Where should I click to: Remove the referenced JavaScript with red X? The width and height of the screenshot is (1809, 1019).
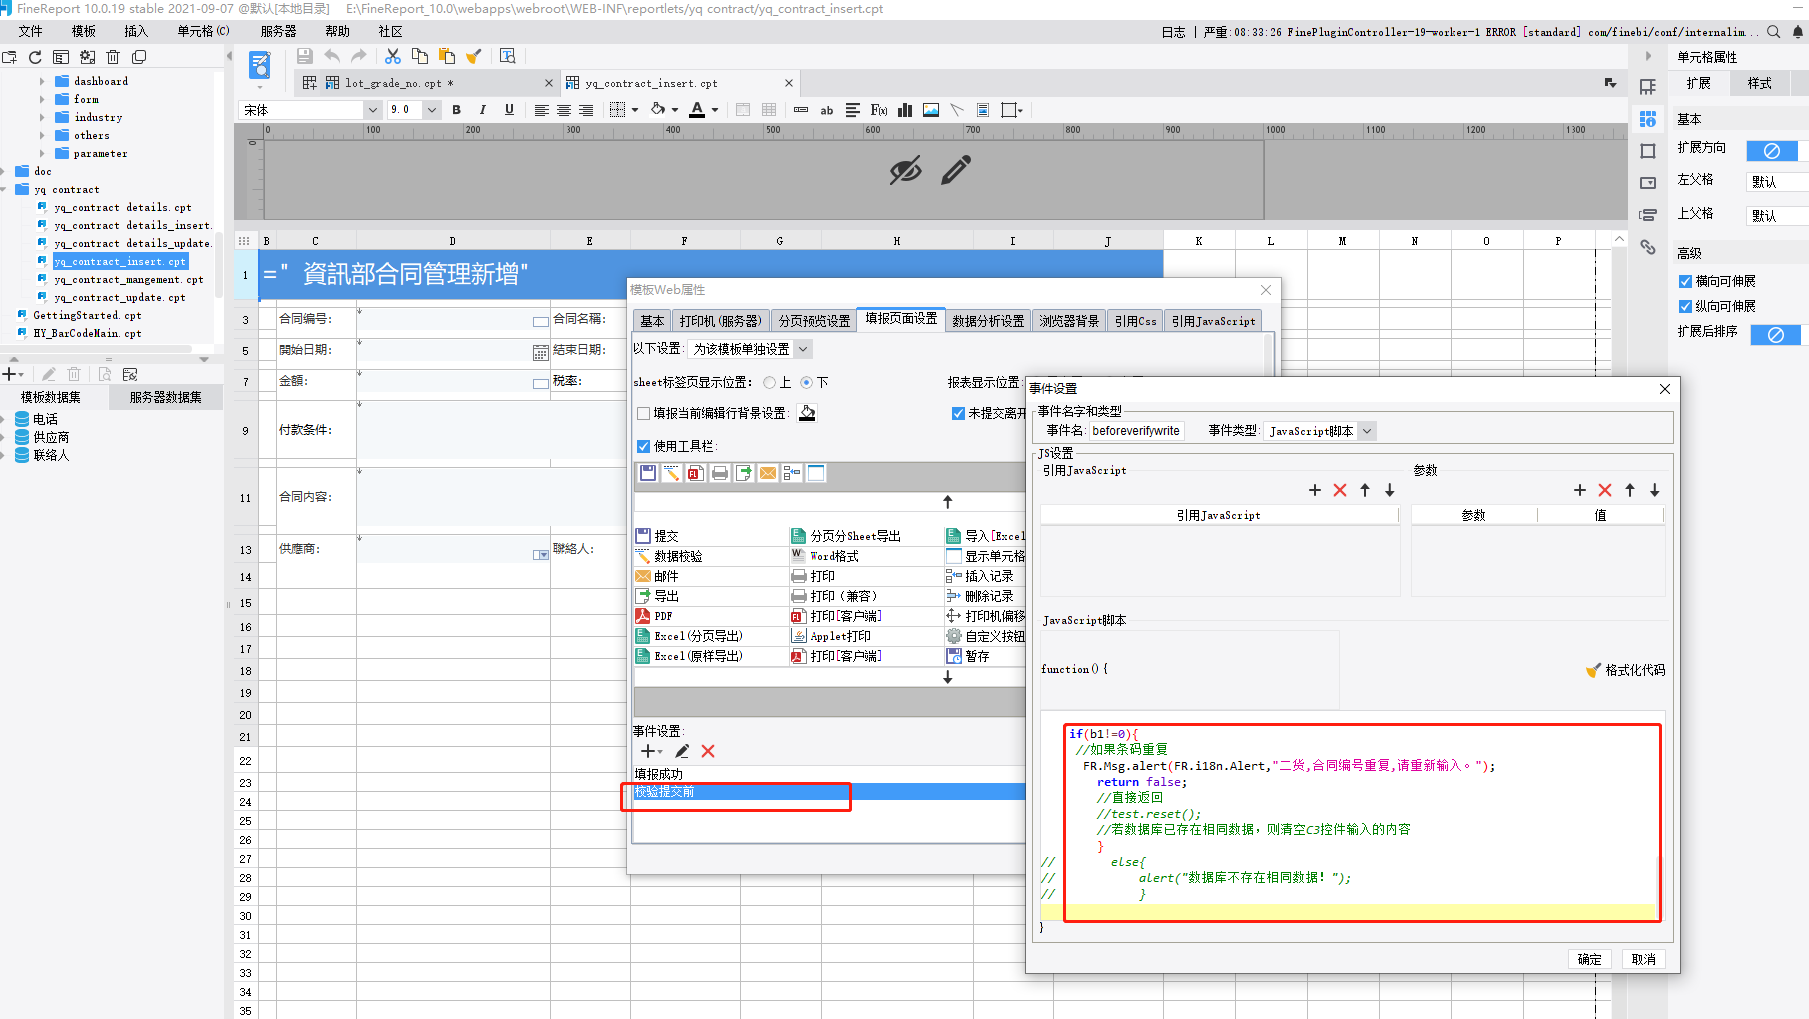click(x=1340, y=490)
